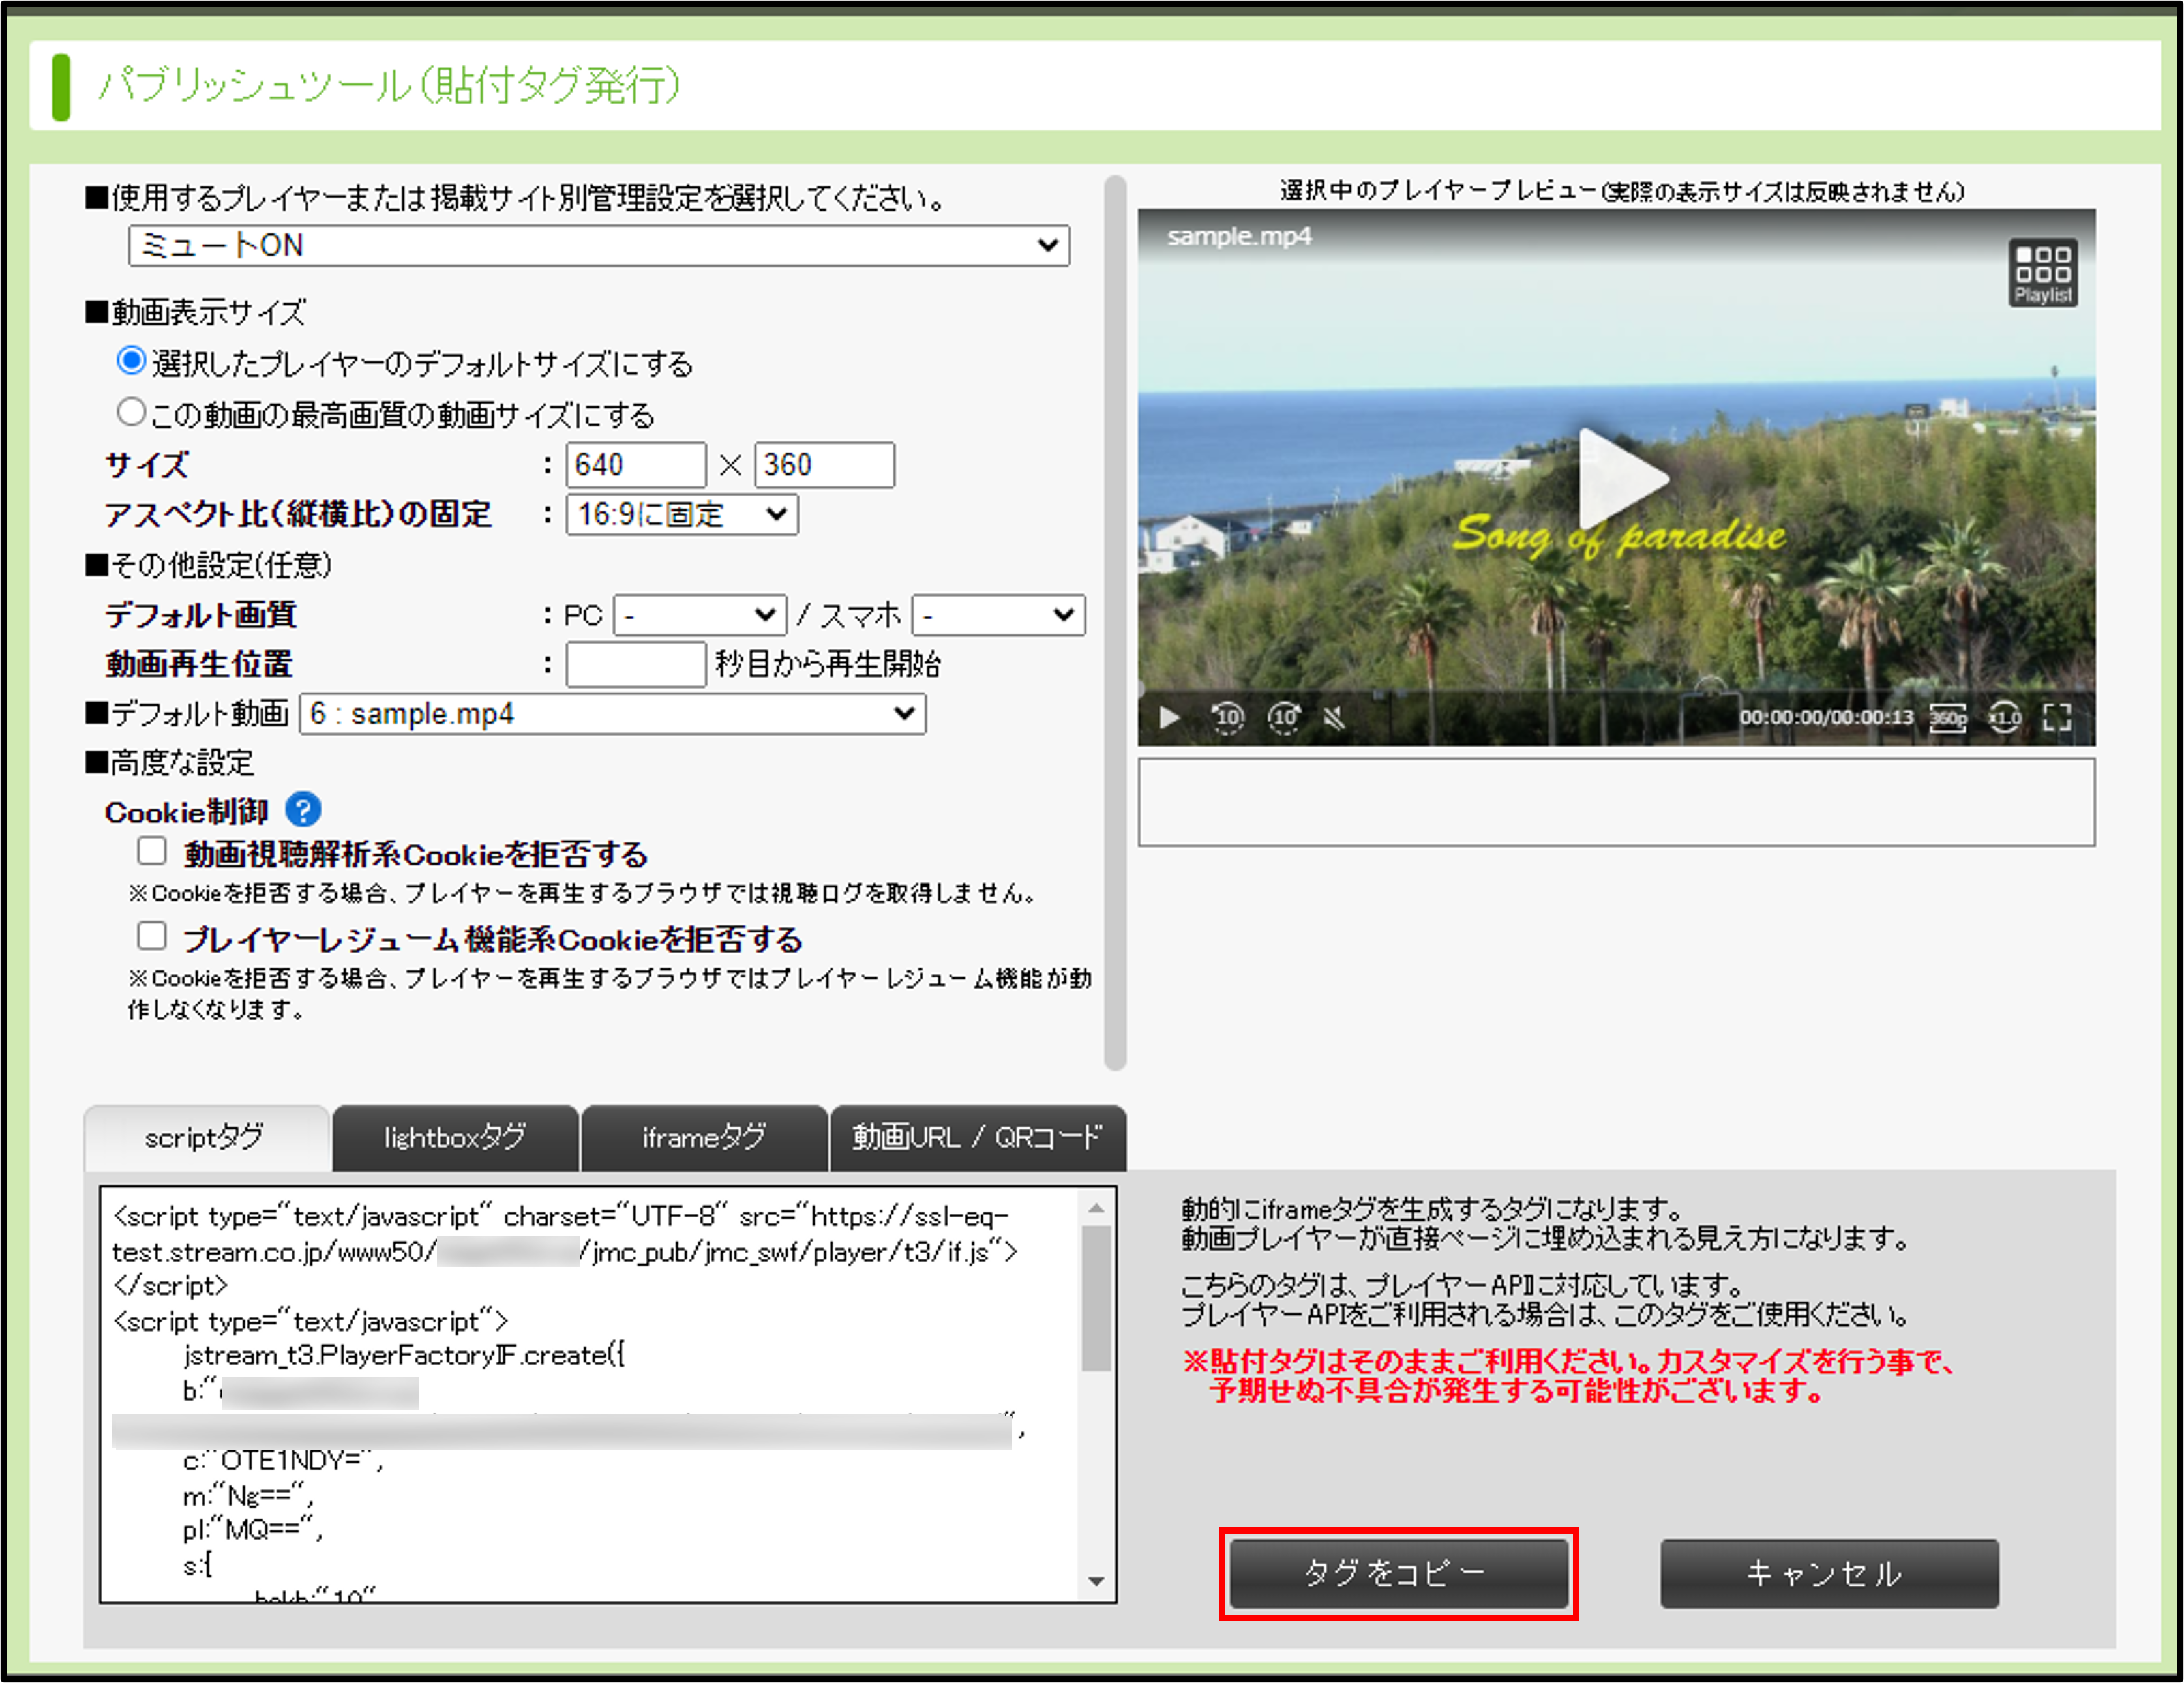
Task: Open the ミュートON player selection dropdown
Action: [x=599, y=245]
